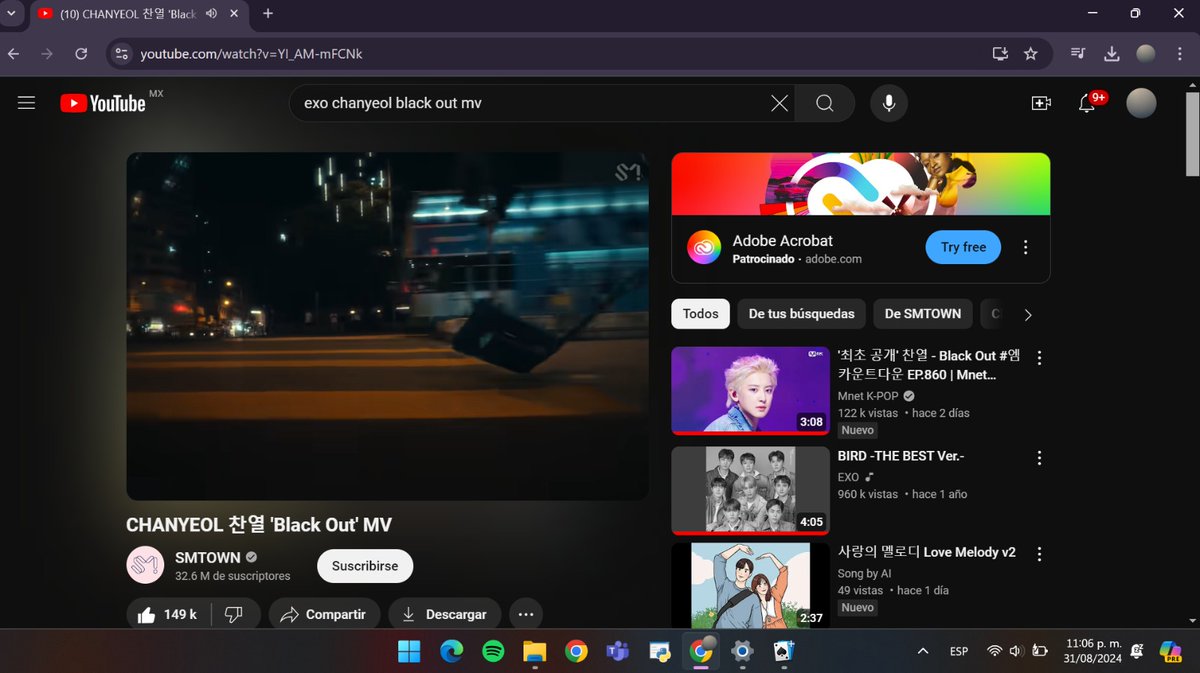Image resolution: width=1200 pixels, height=673 pixels.
Task: Install or cast page icon in address bar
Action: pos(1000,54)
